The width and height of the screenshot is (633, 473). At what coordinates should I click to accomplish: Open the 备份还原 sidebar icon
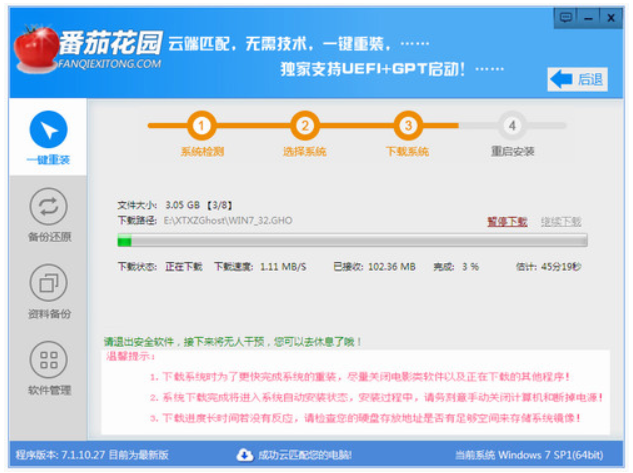point(48,206)
